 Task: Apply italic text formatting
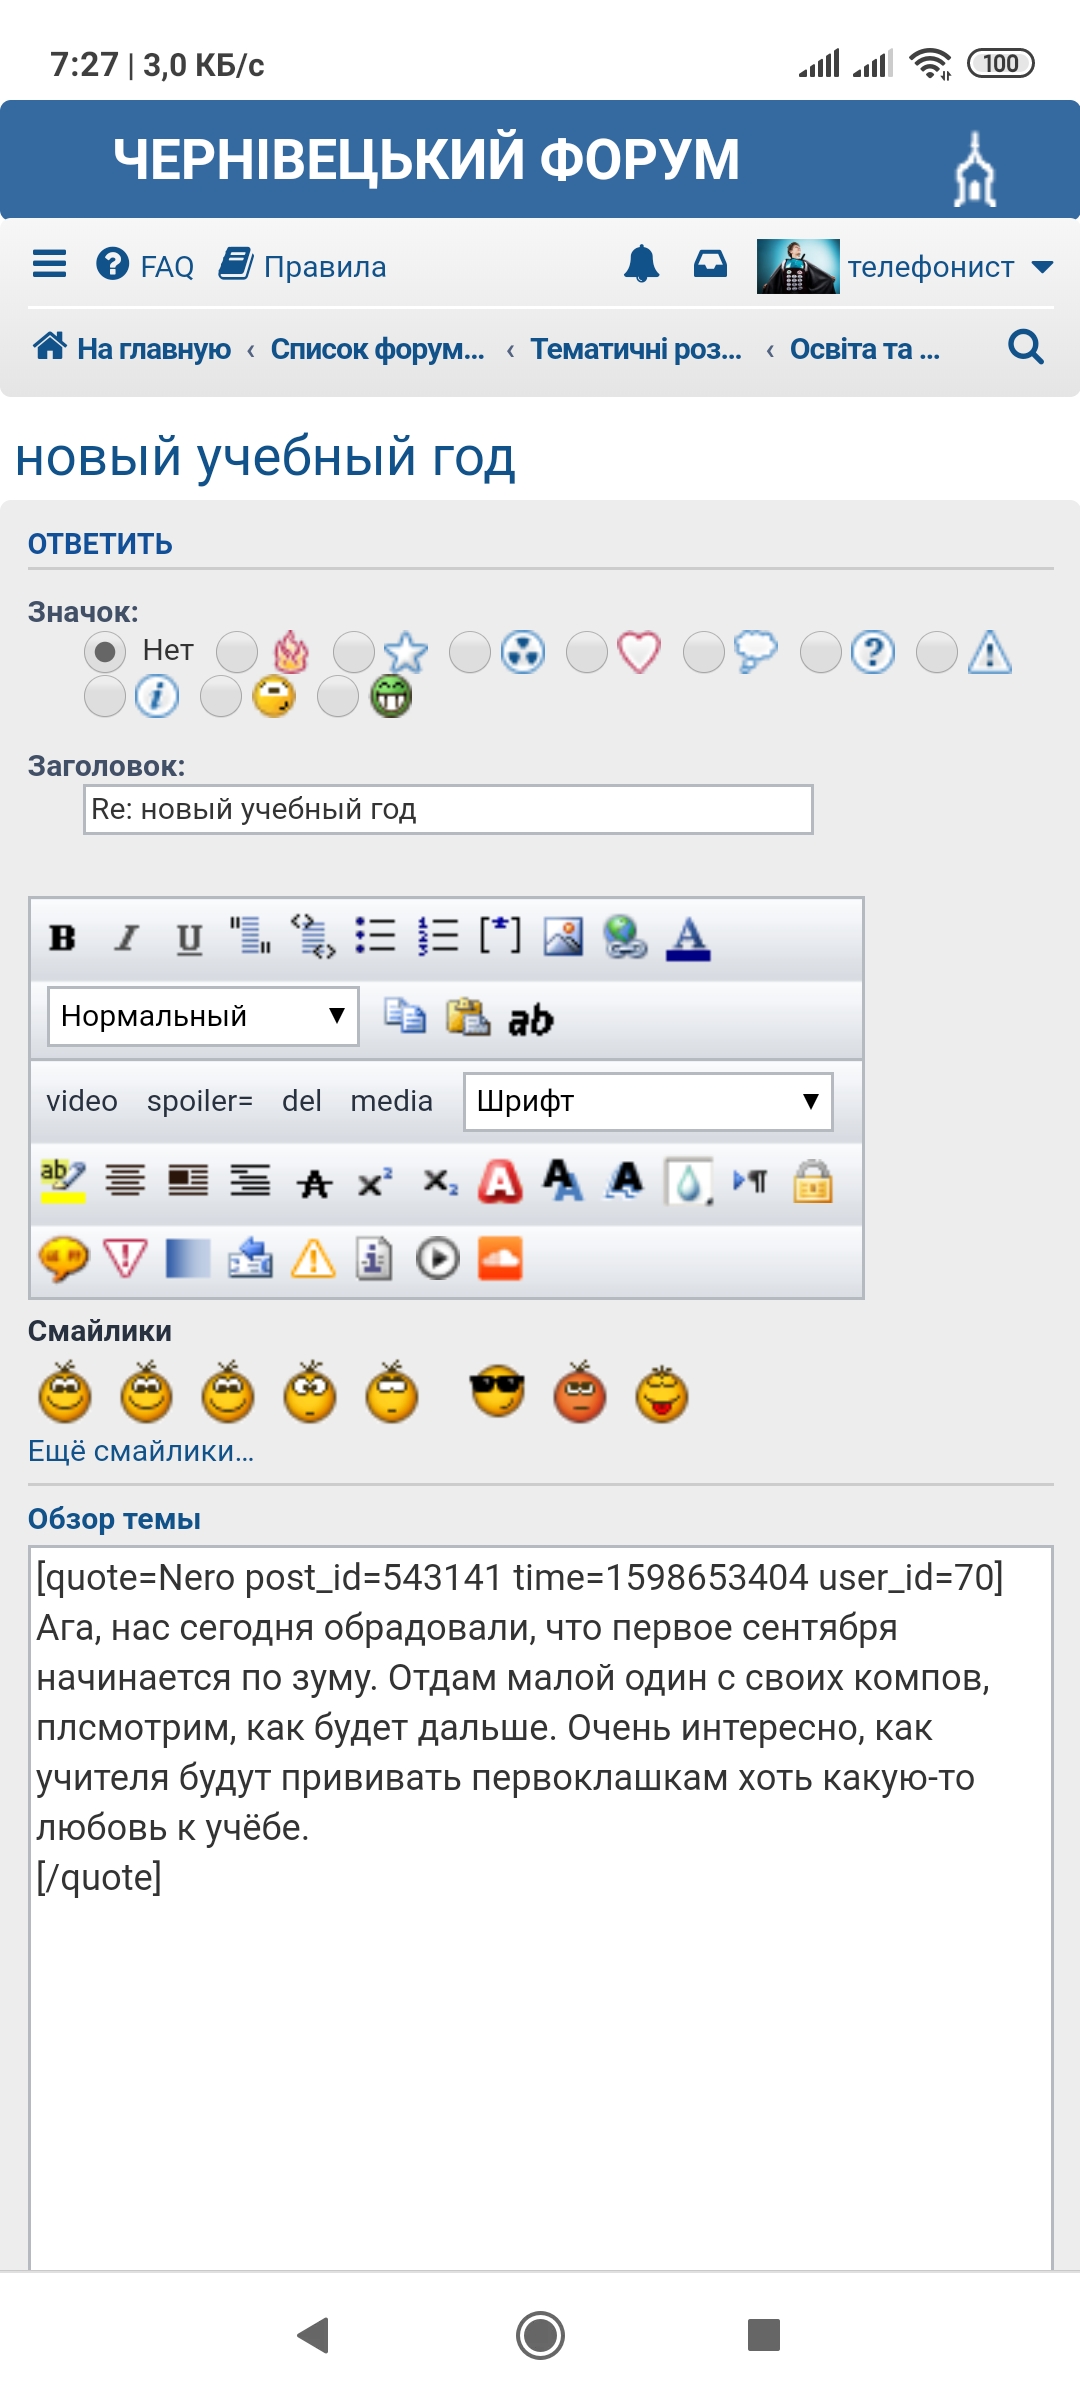pos(126,938)
